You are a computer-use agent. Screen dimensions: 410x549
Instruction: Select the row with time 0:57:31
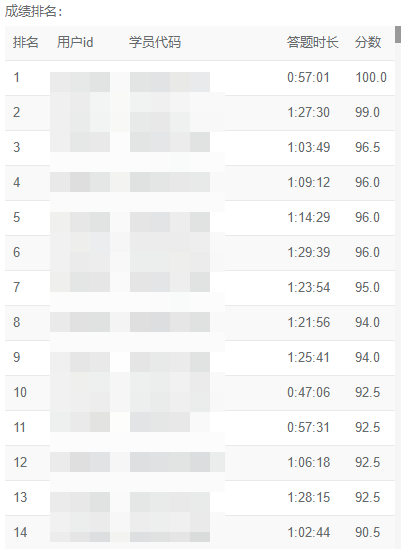[x=200, y=428]
